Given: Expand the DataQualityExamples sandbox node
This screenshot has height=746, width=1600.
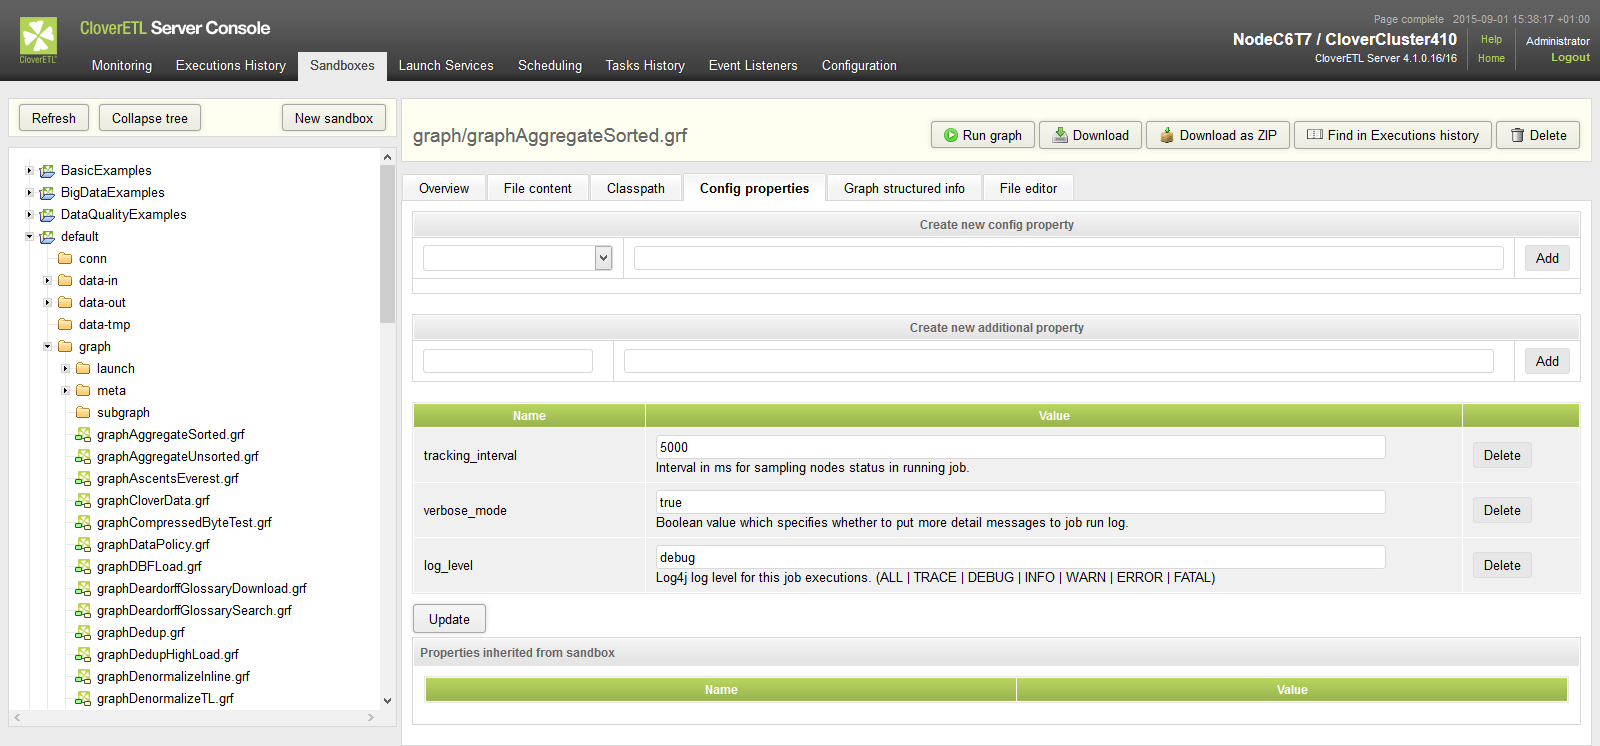Looking at the screenshot, I should point(29,215).
